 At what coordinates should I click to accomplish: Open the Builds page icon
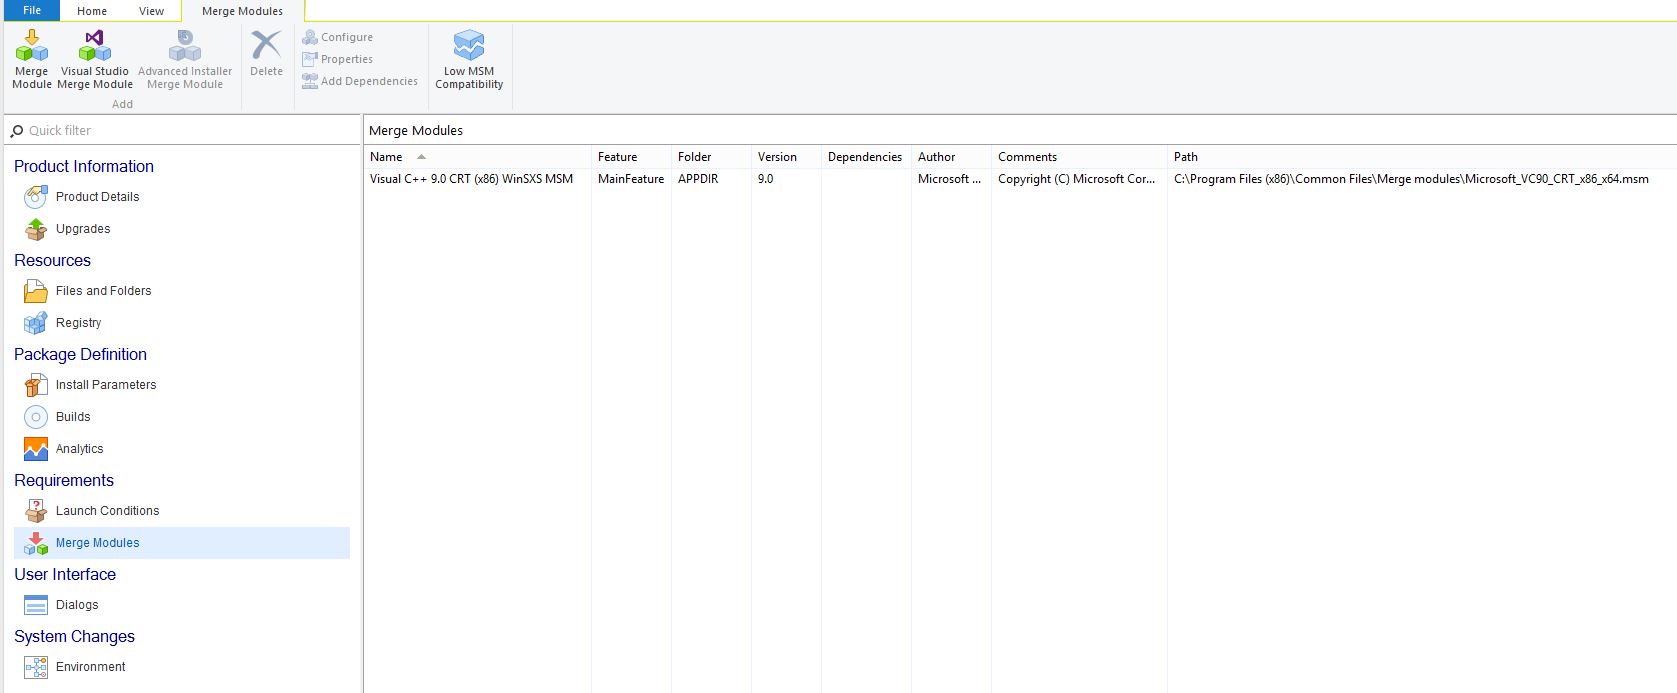point(36,417)
